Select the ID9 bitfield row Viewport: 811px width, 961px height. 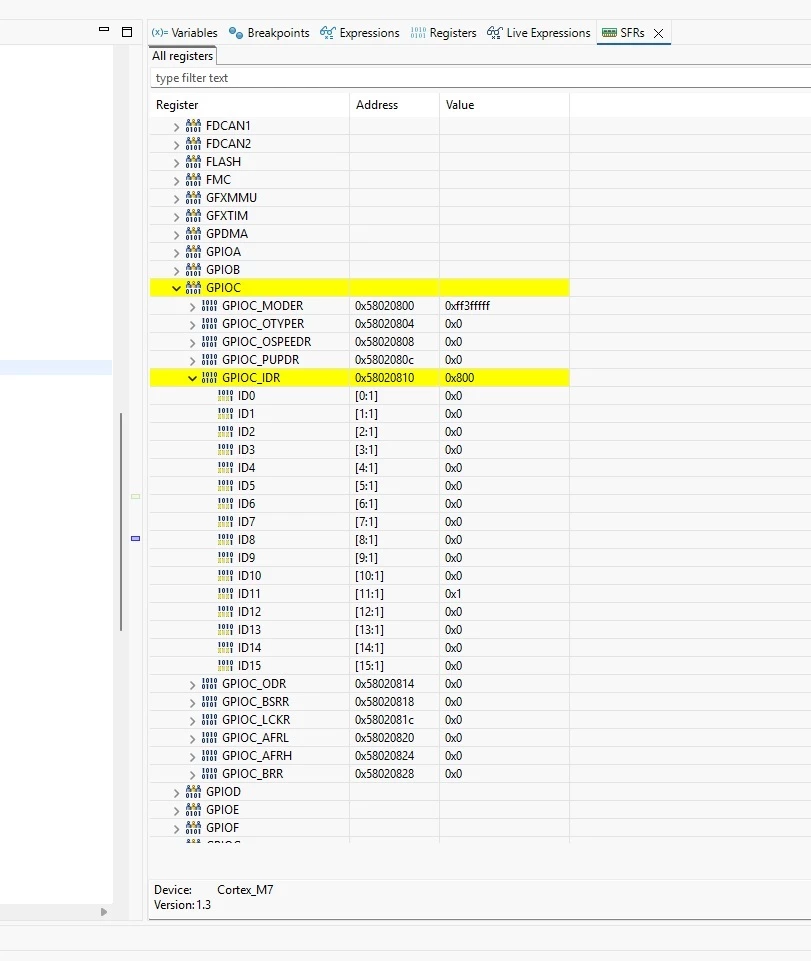pyautogui.click(x=360, y=558)
